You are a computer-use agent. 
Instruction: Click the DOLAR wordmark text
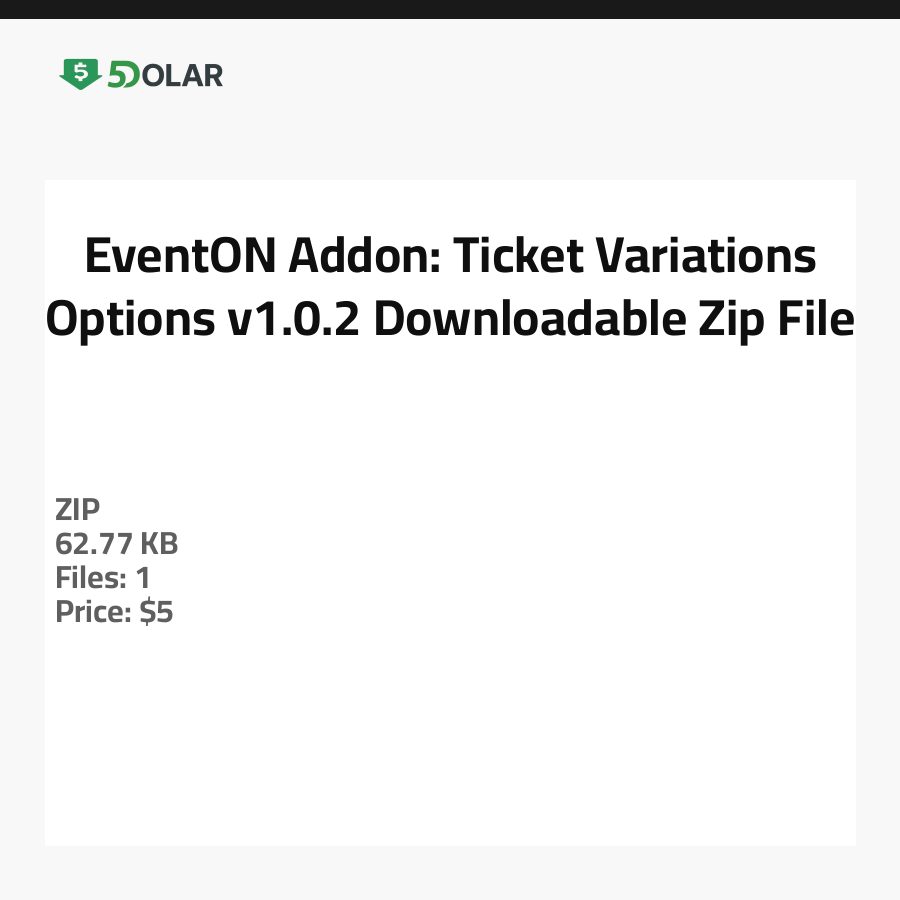[180, 75]
